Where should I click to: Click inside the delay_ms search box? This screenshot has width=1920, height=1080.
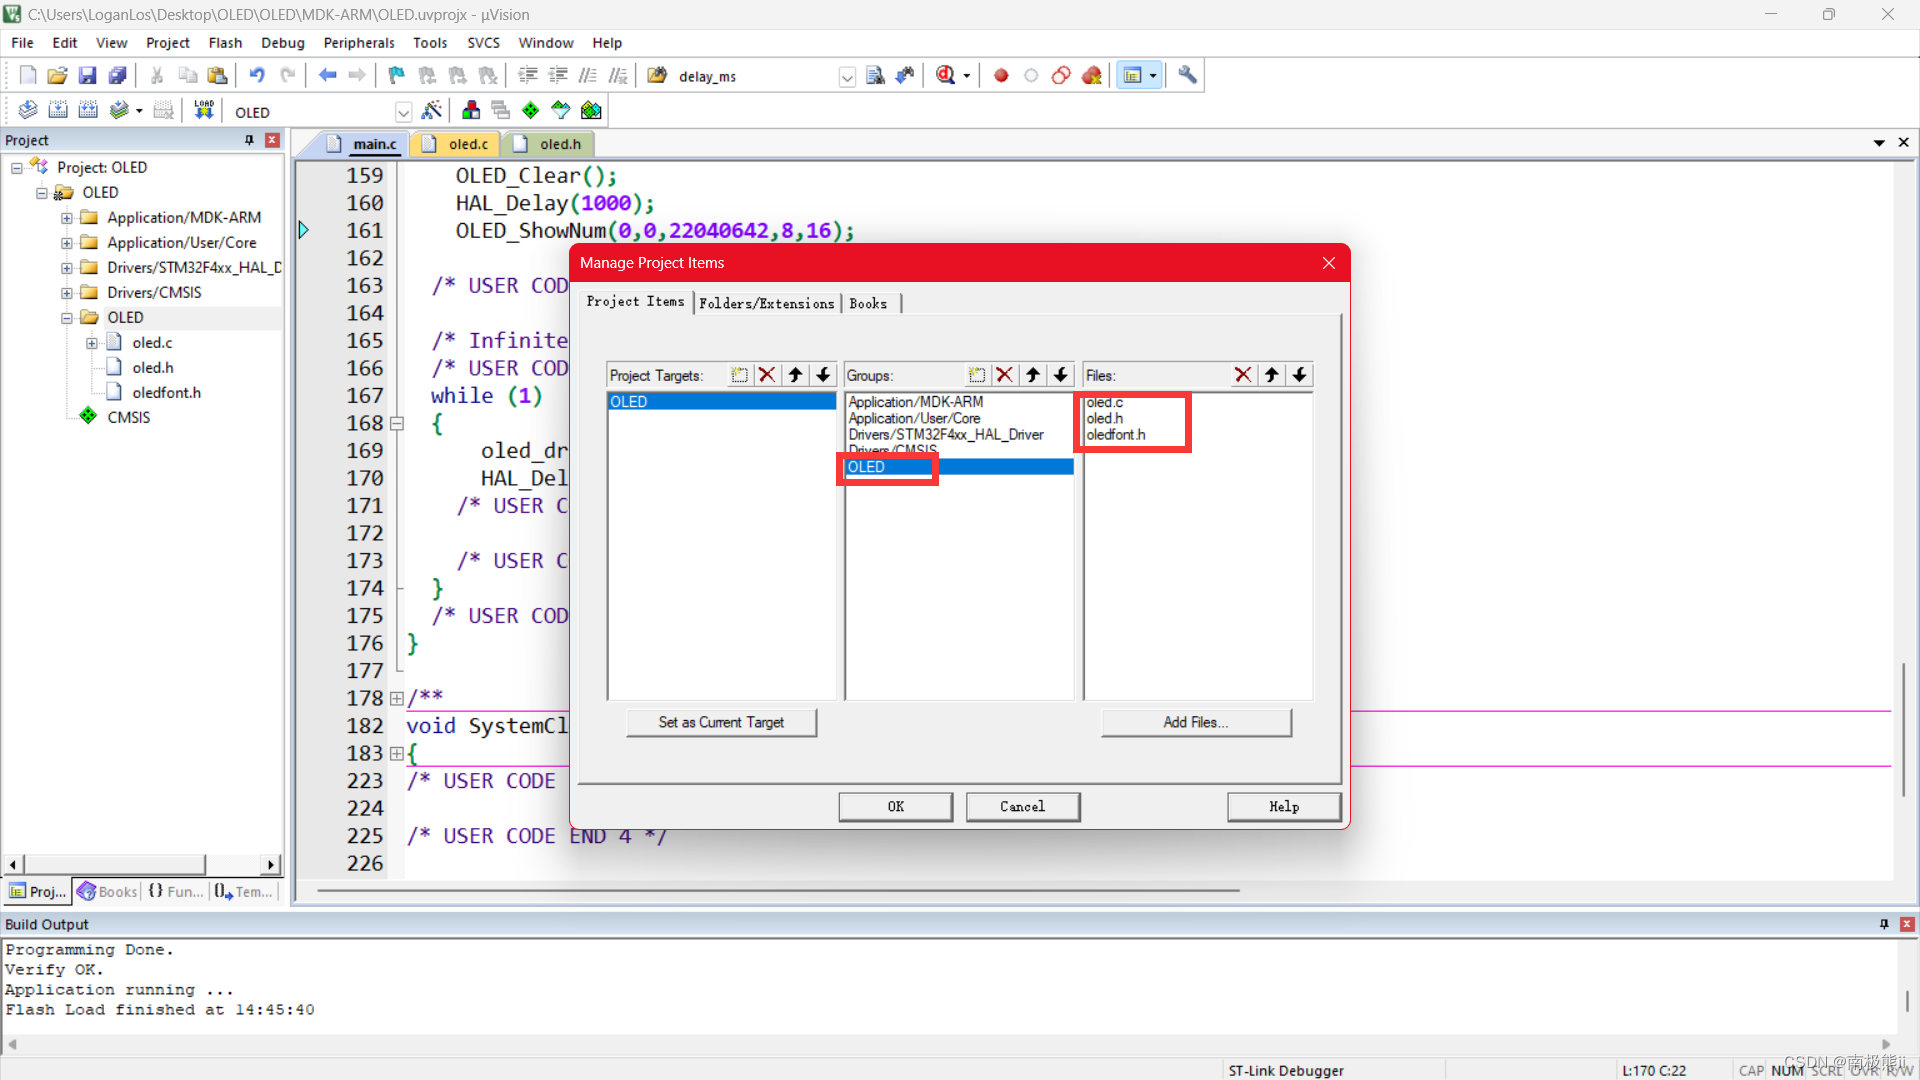tap(750, 75)
